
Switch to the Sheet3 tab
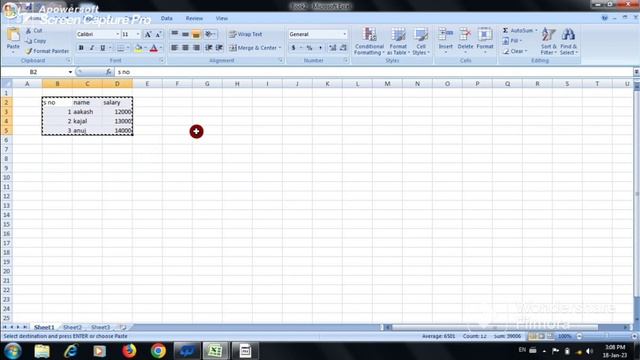(100, 327)
